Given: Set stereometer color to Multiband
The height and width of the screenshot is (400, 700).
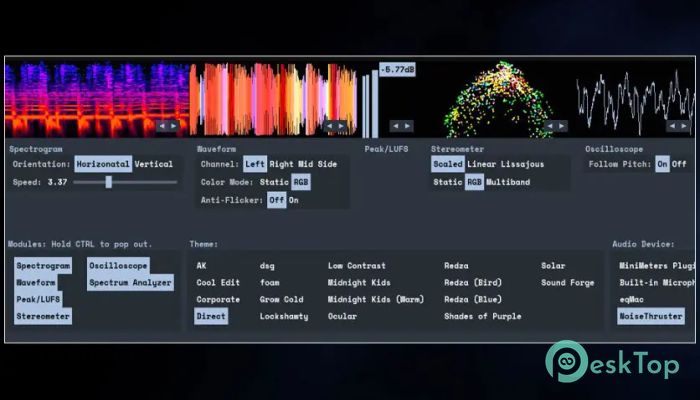Looking at the screenshot, I should coord(508,182).
